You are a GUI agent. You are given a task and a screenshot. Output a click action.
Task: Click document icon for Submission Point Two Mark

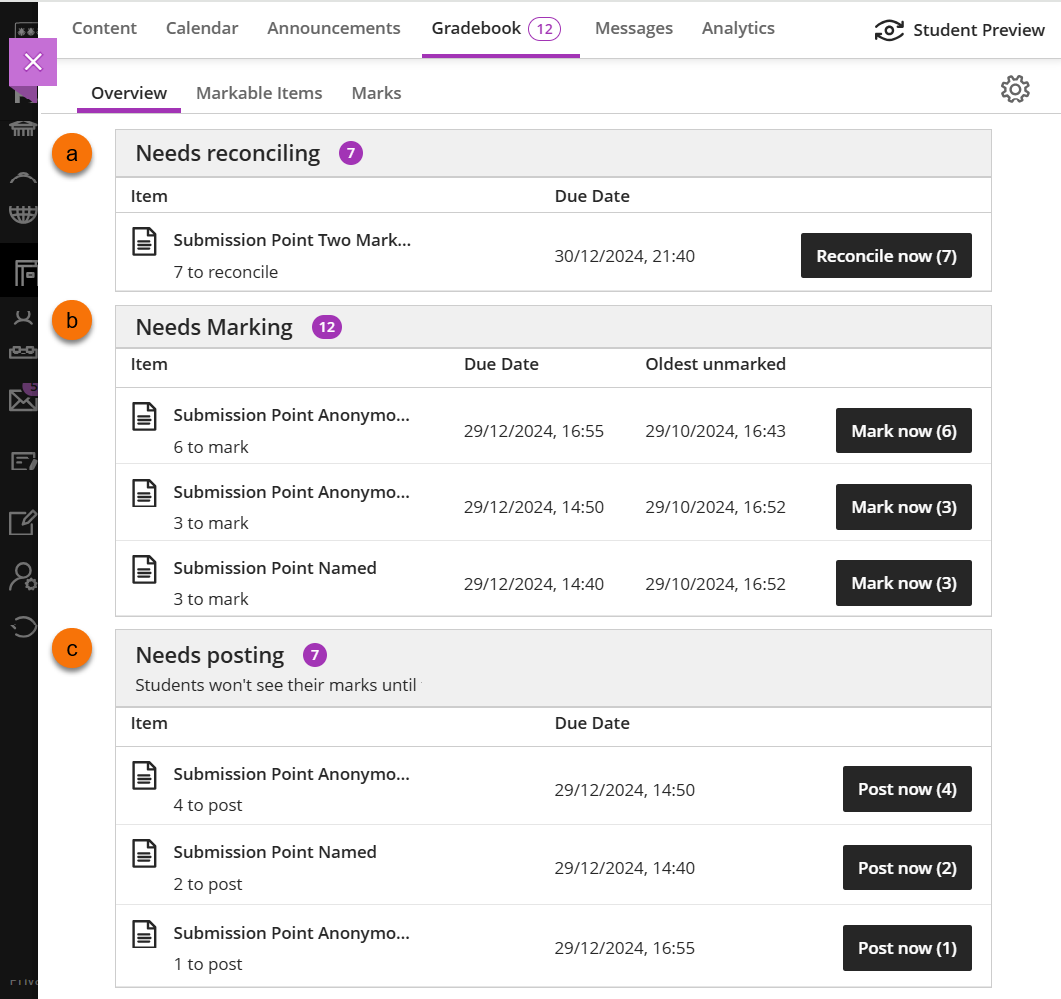tap(146, 242)
